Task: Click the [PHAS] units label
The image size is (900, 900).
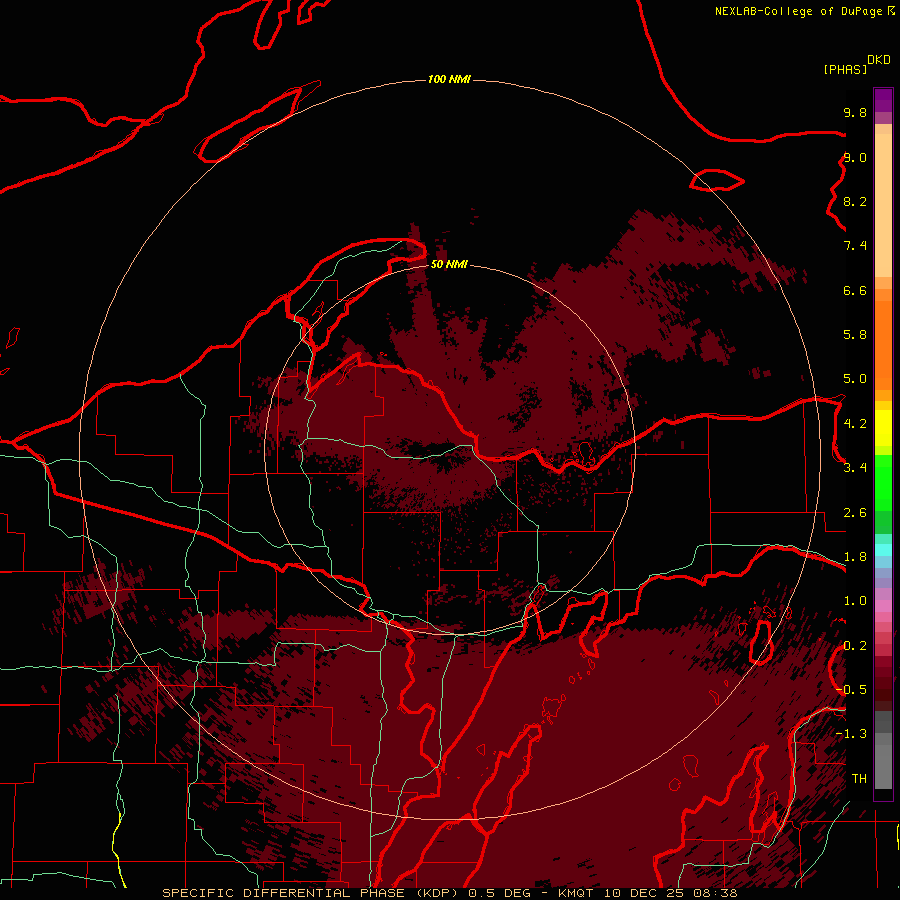Action: coord(845,69)
